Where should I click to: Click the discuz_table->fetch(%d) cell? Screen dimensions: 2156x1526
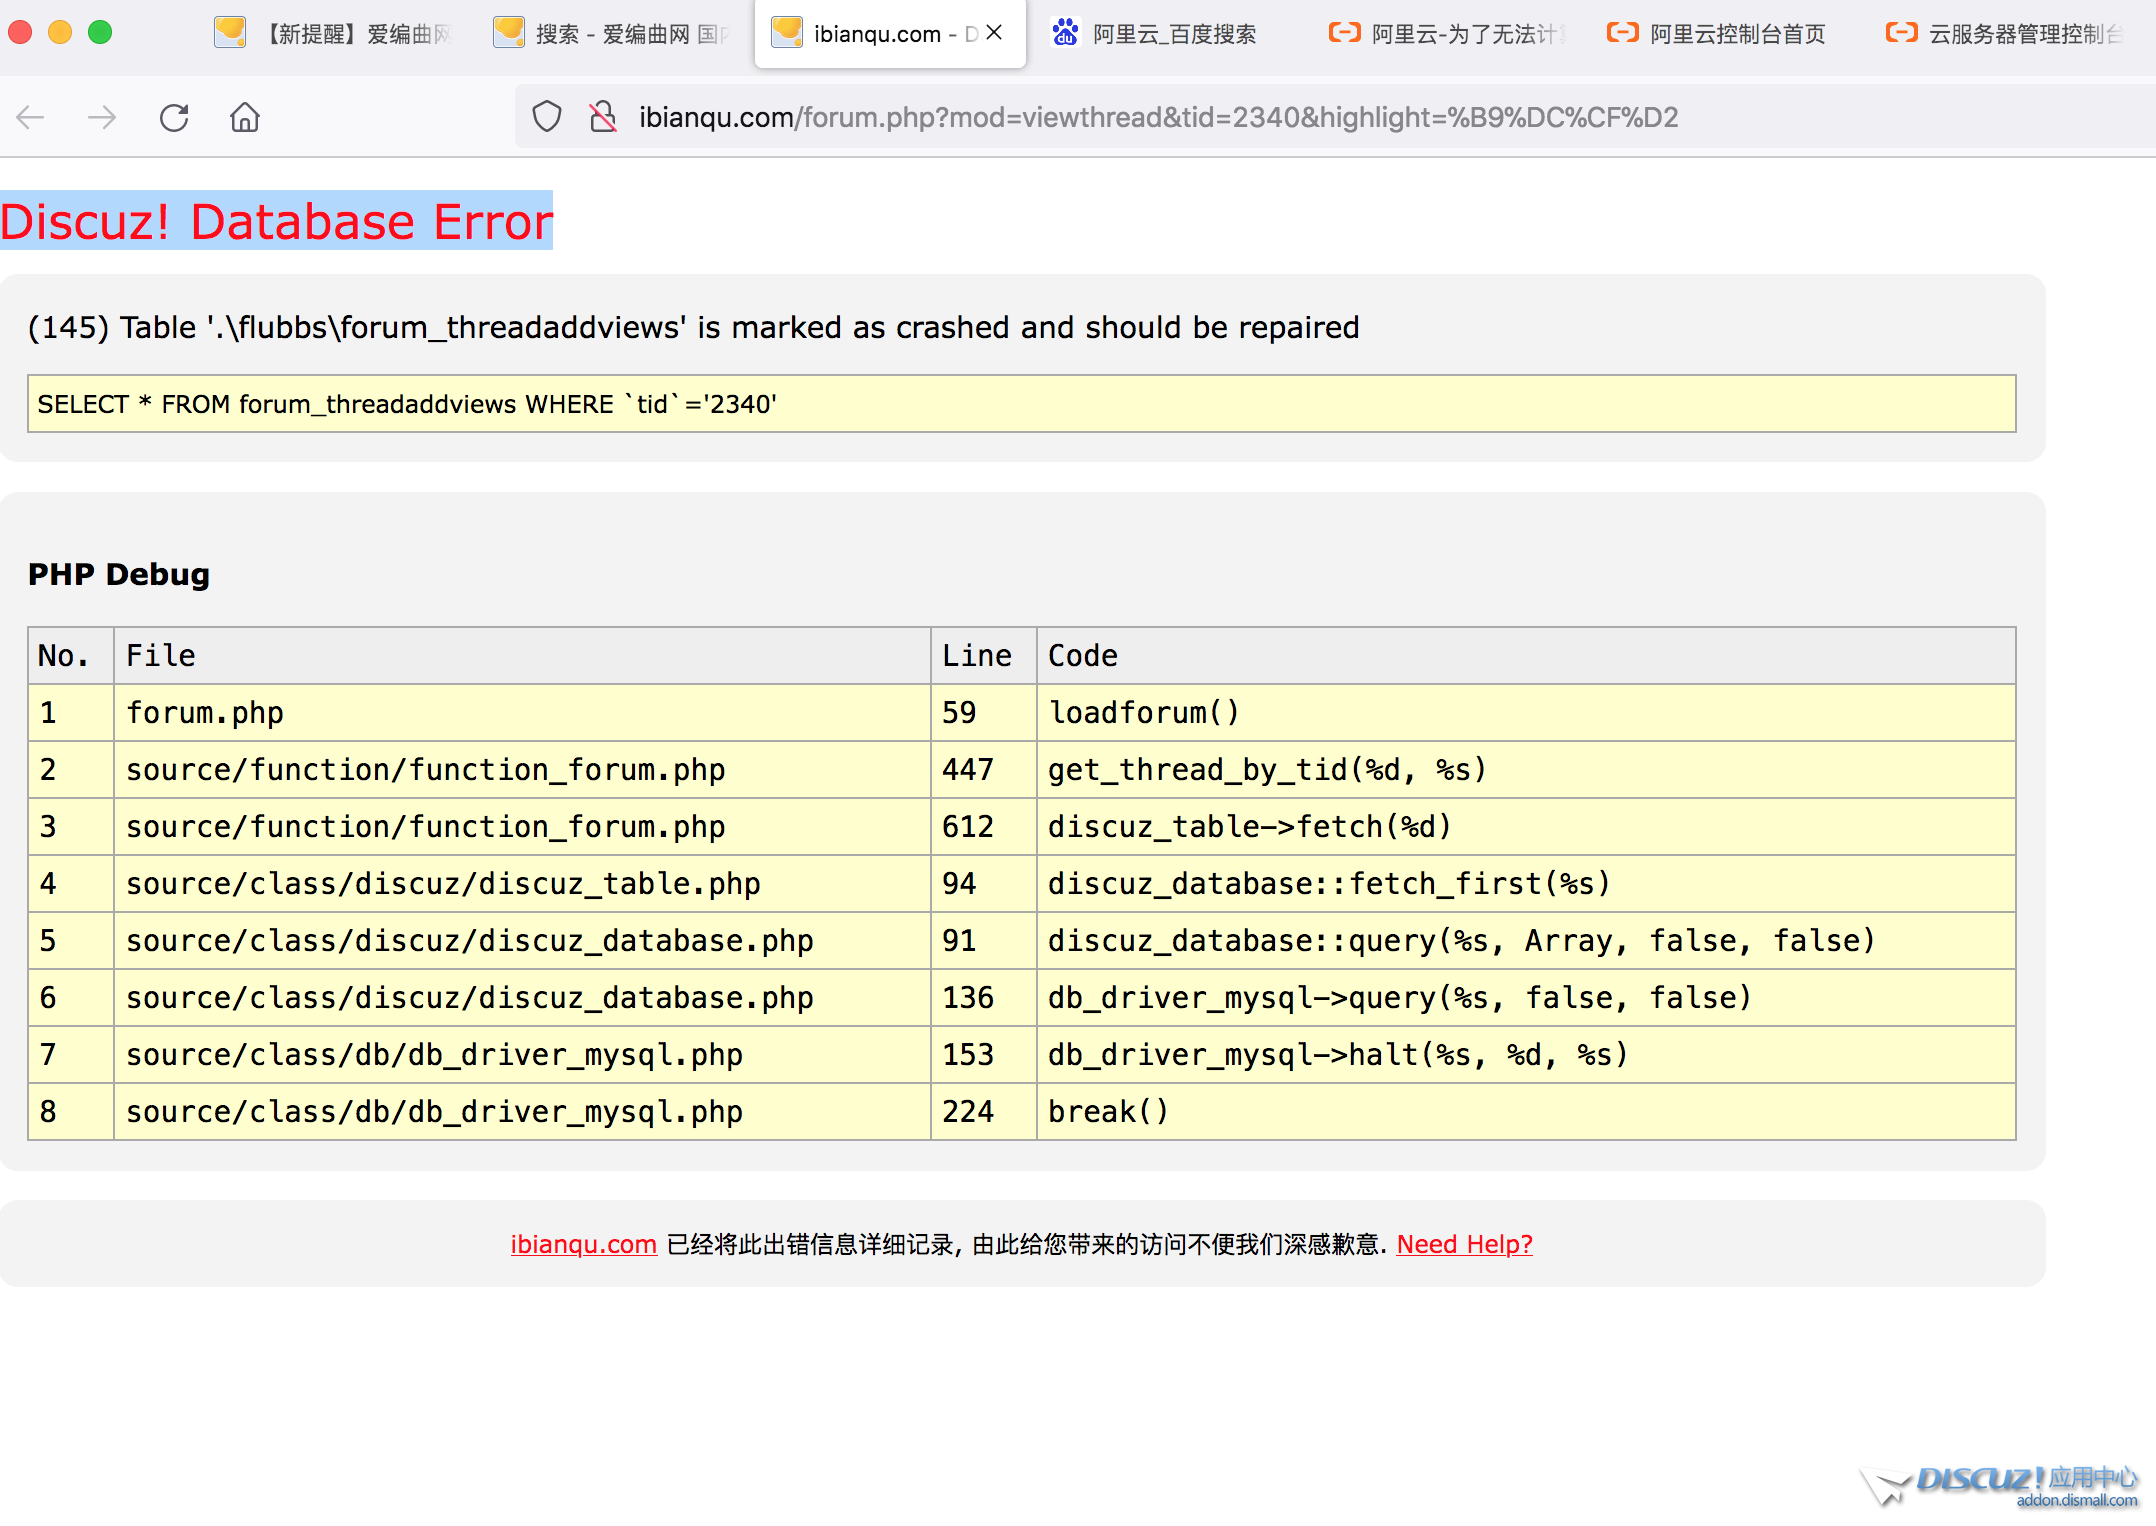[1526, 827]
